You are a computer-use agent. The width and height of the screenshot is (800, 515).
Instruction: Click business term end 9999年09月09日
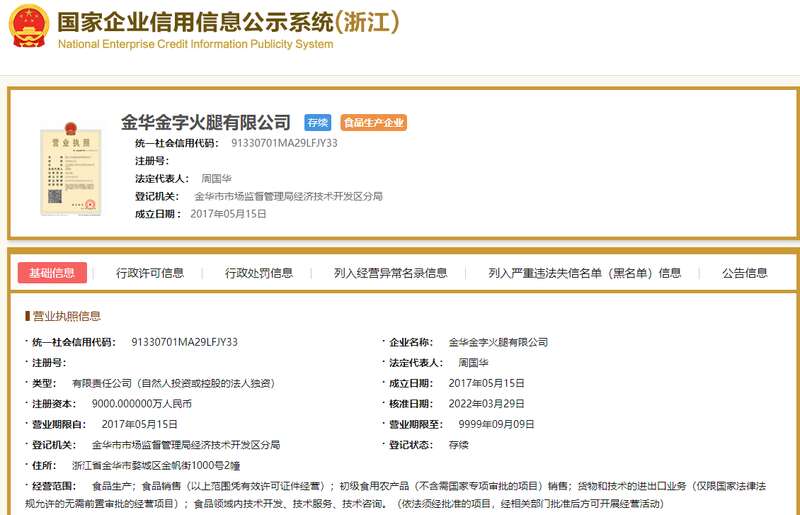tap(496, 424)
